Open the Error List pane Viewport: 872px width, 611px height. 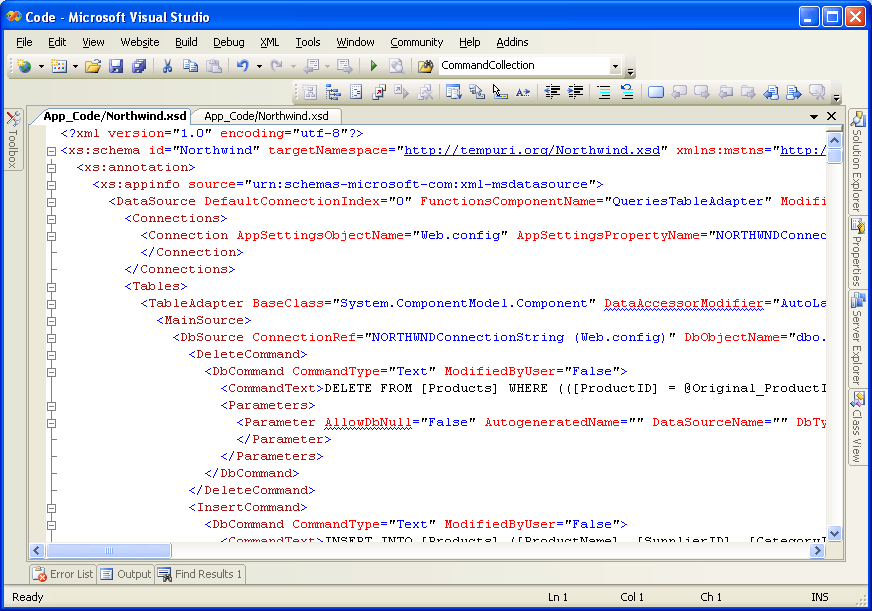[62, 573]
